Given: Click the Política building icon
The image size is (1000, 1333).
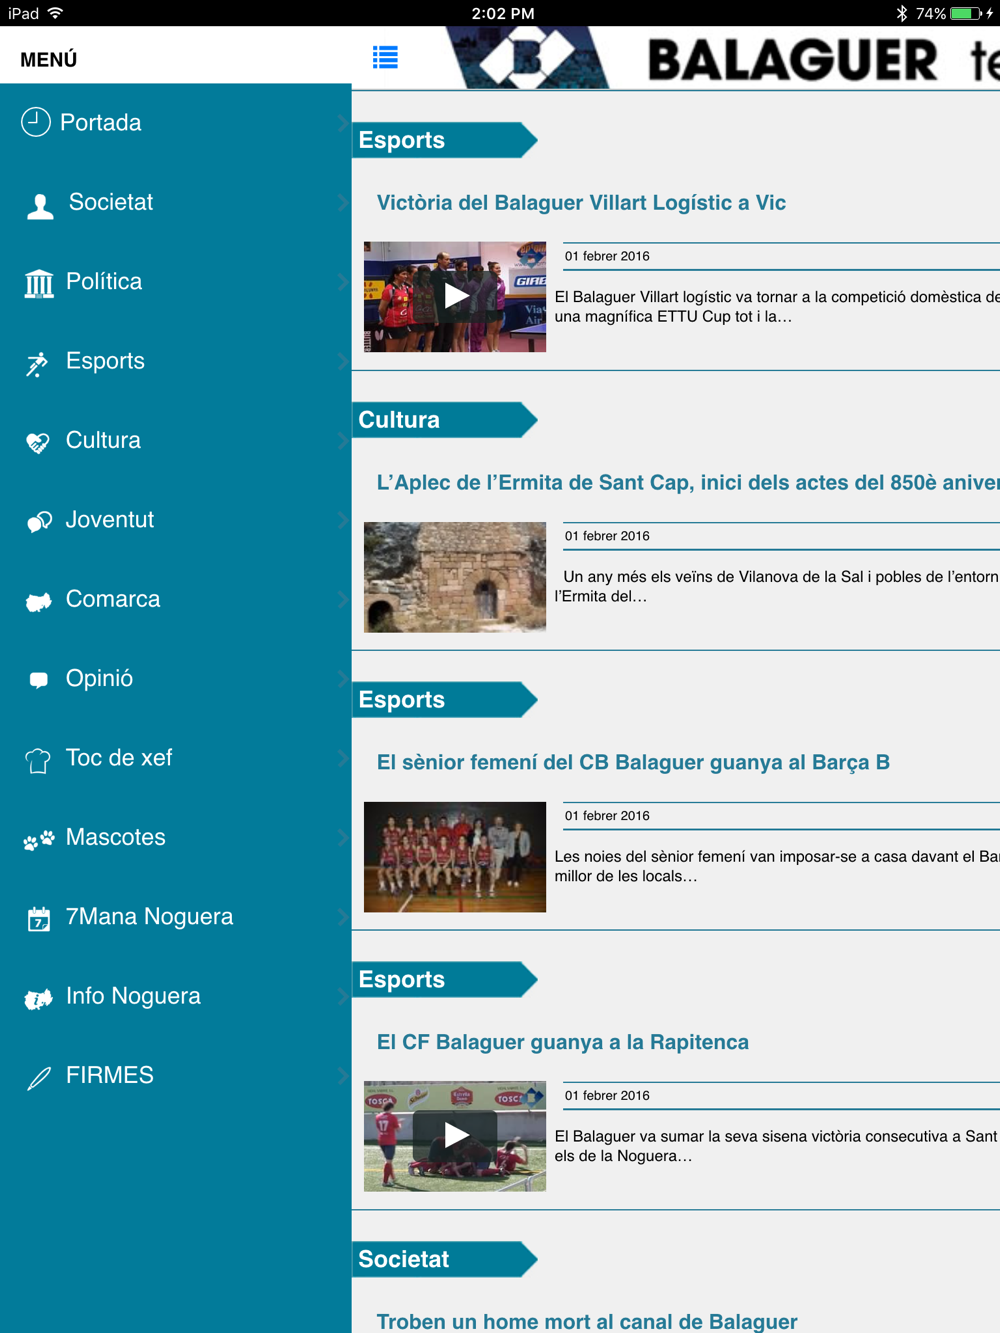Looking at the screenshot, I should click(x=39, y=284).
